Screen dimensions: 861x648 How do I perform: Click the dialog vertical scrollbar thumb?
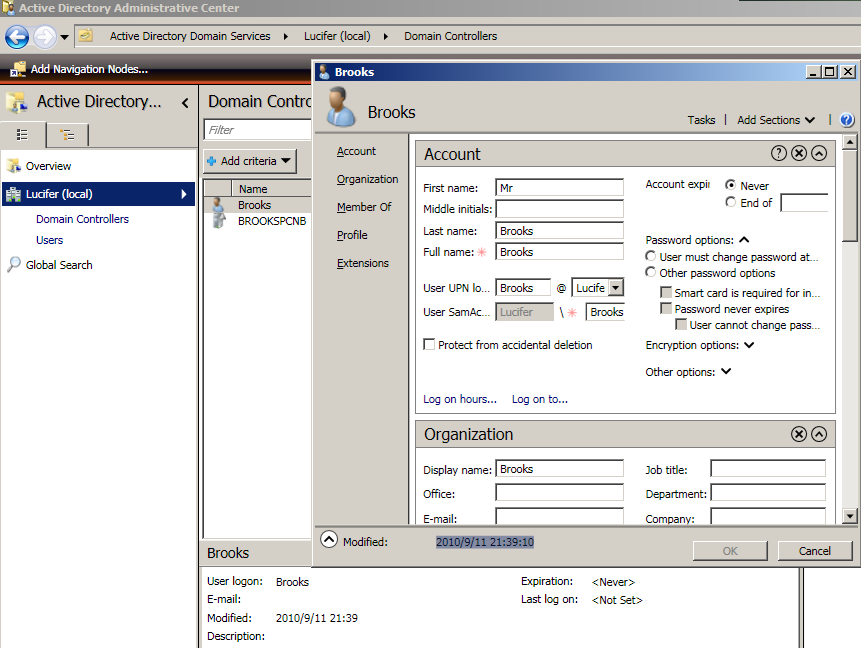849,194
